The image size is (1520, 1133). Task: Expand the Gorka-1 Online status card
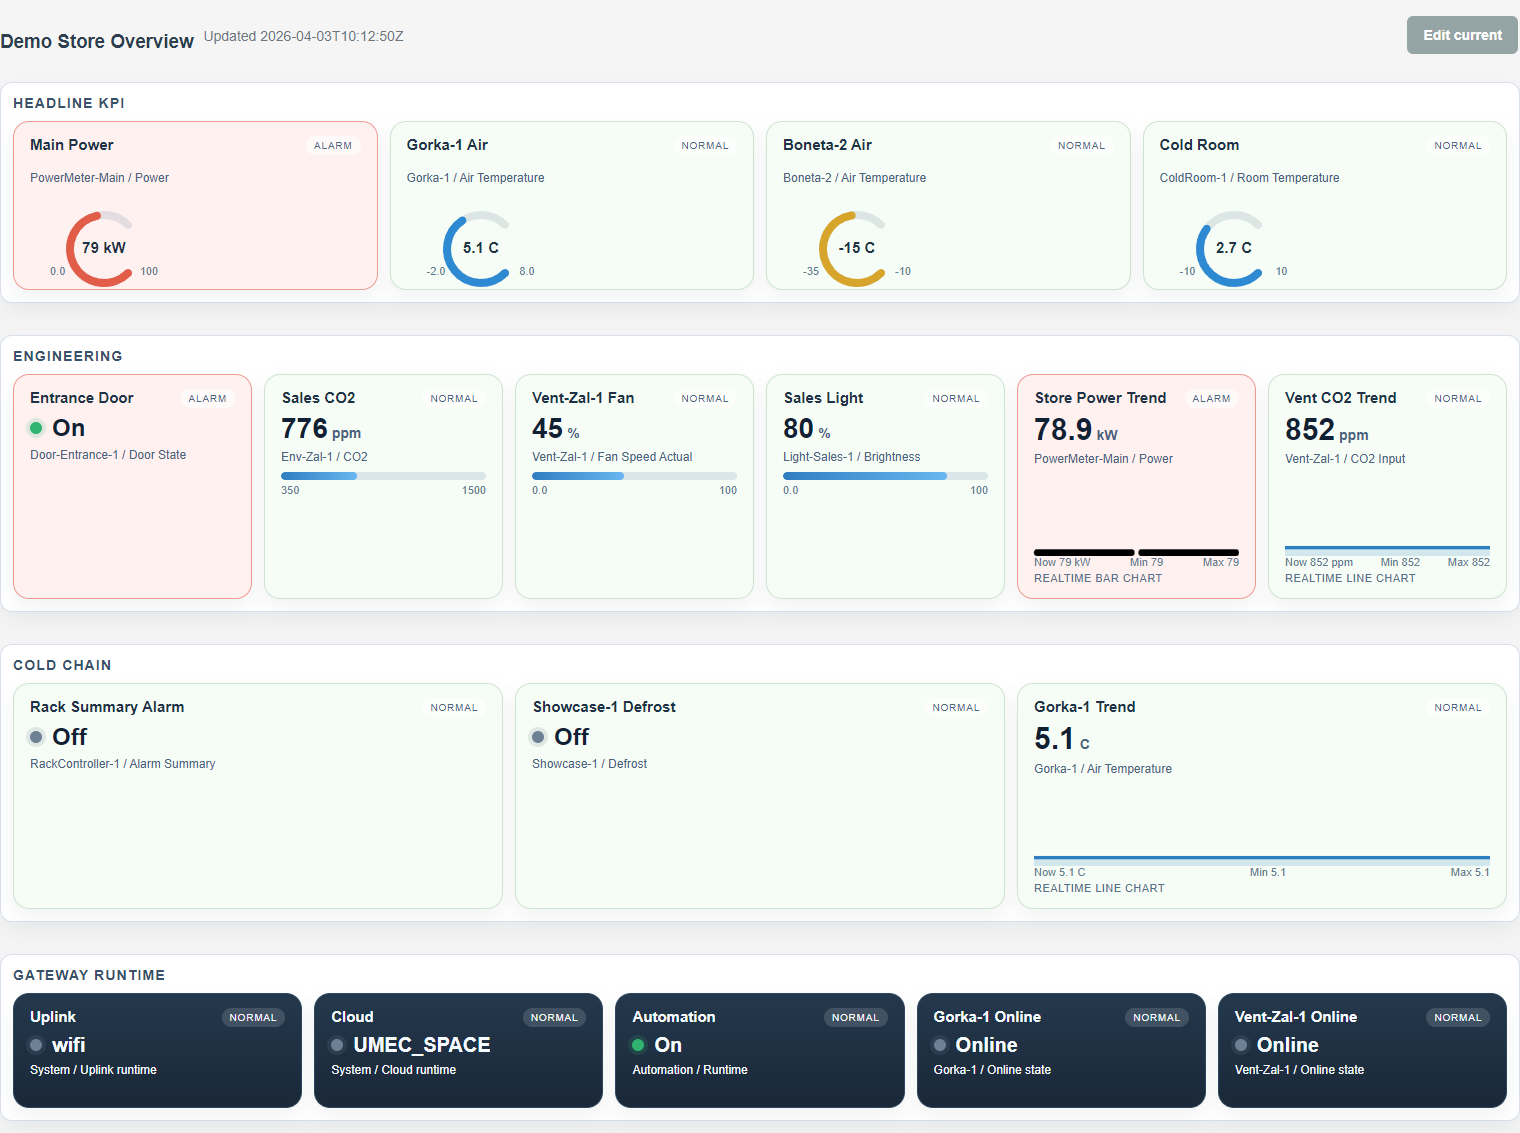[1060, 1050]
